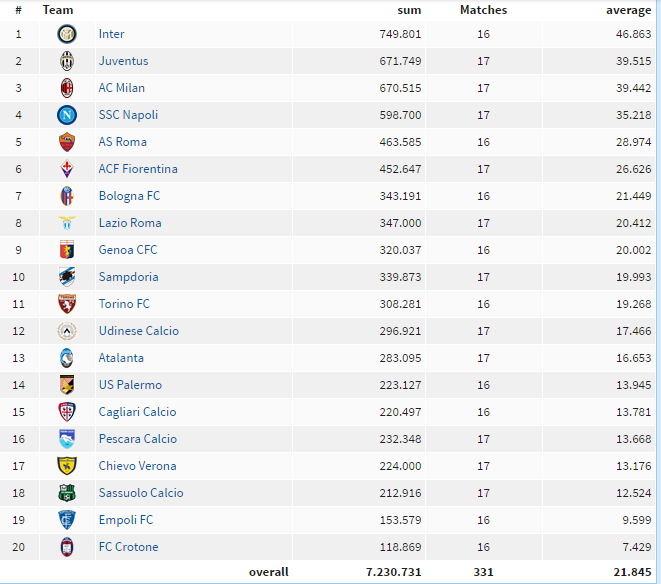This screenshot has height=584, width=661.
Task: Click the Chievo Verona yellow crest
Action: point(67,466)
